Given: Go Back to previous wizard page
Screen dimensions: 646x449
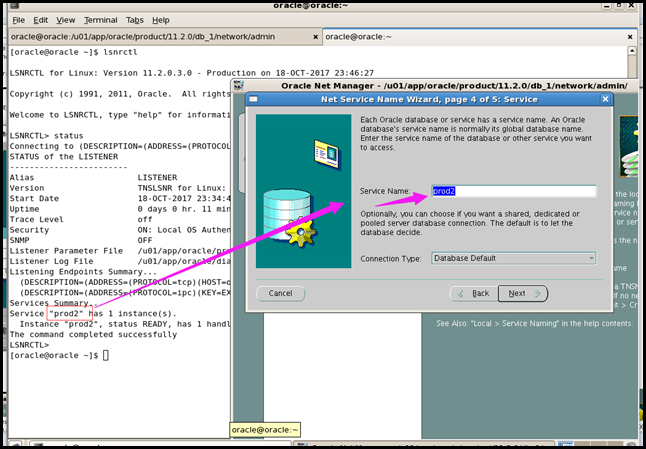Looking at the screenshot, I should click(x=474, y=293).
